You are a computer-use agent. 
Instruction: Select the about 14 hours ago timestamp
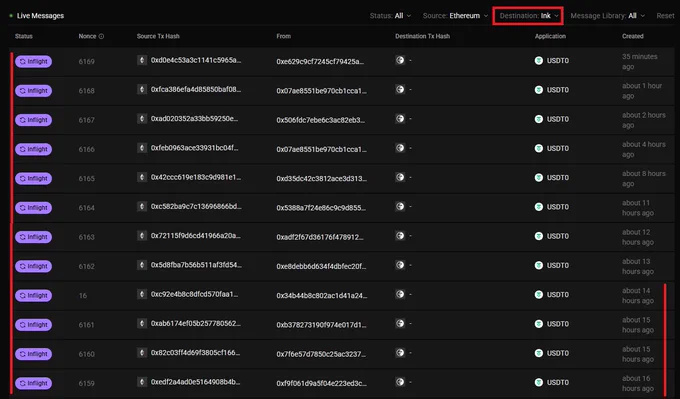[x=638, y=295]
